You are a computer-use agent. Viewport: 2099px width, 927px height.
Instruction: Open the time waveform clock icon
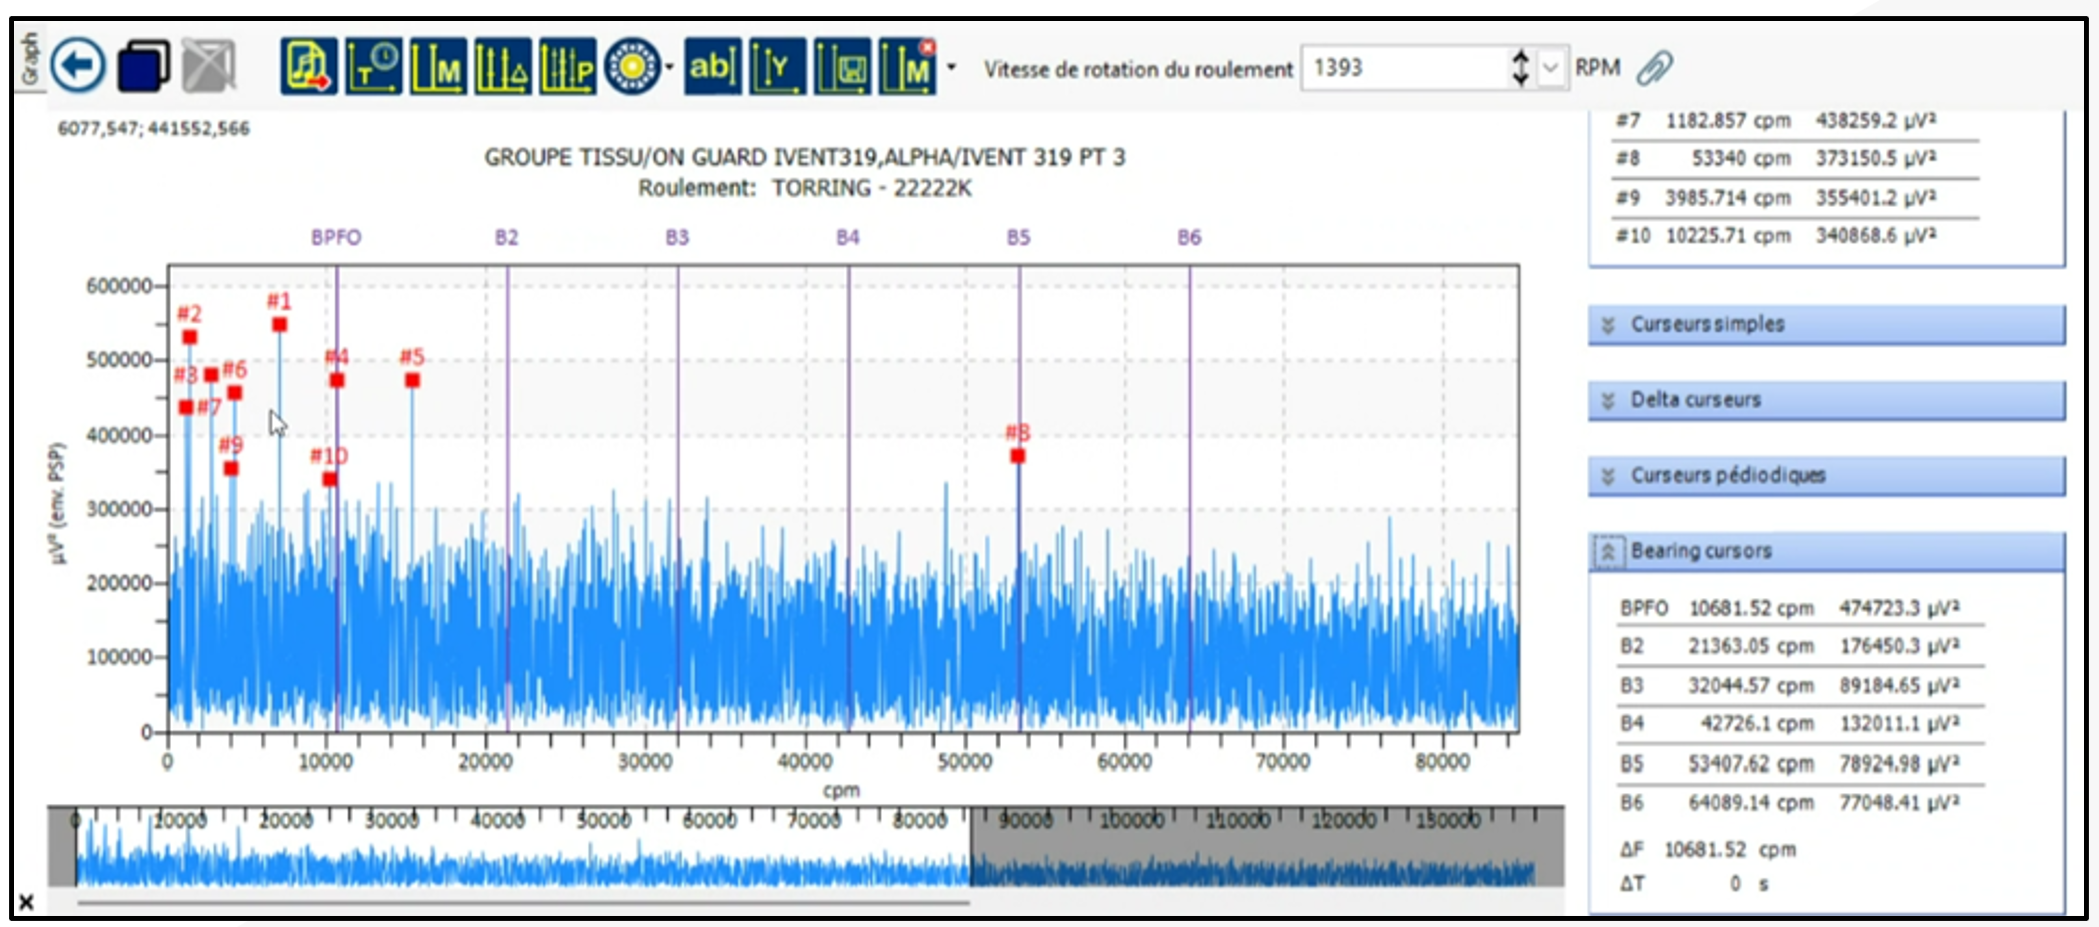[373, 67]
